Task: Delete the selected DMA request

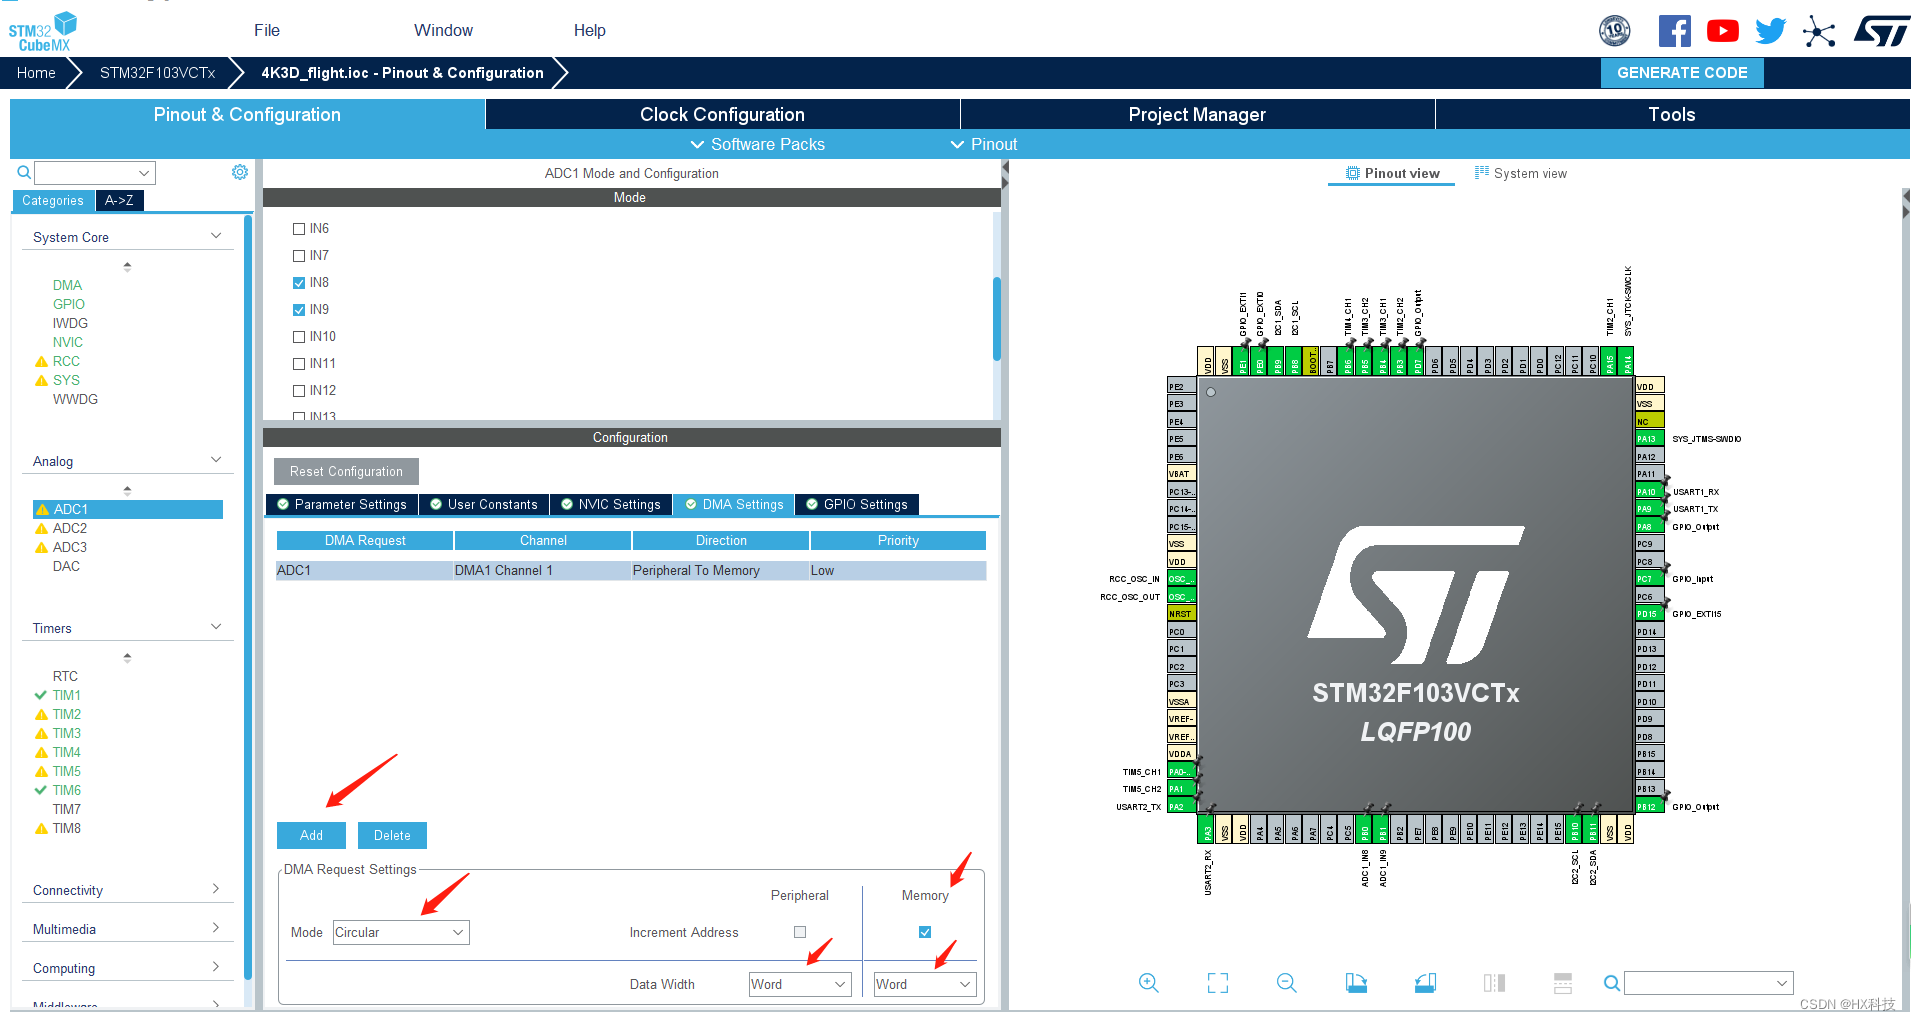Action: (392, 835)
